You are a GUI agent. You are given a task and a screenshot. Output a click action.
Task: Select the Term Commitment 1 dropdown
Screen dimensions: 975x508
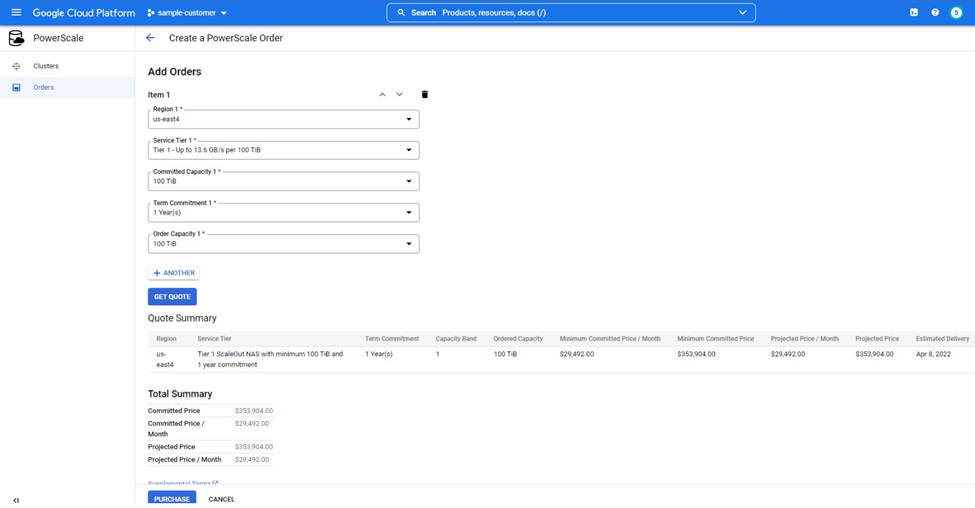[x=283, y=212]
